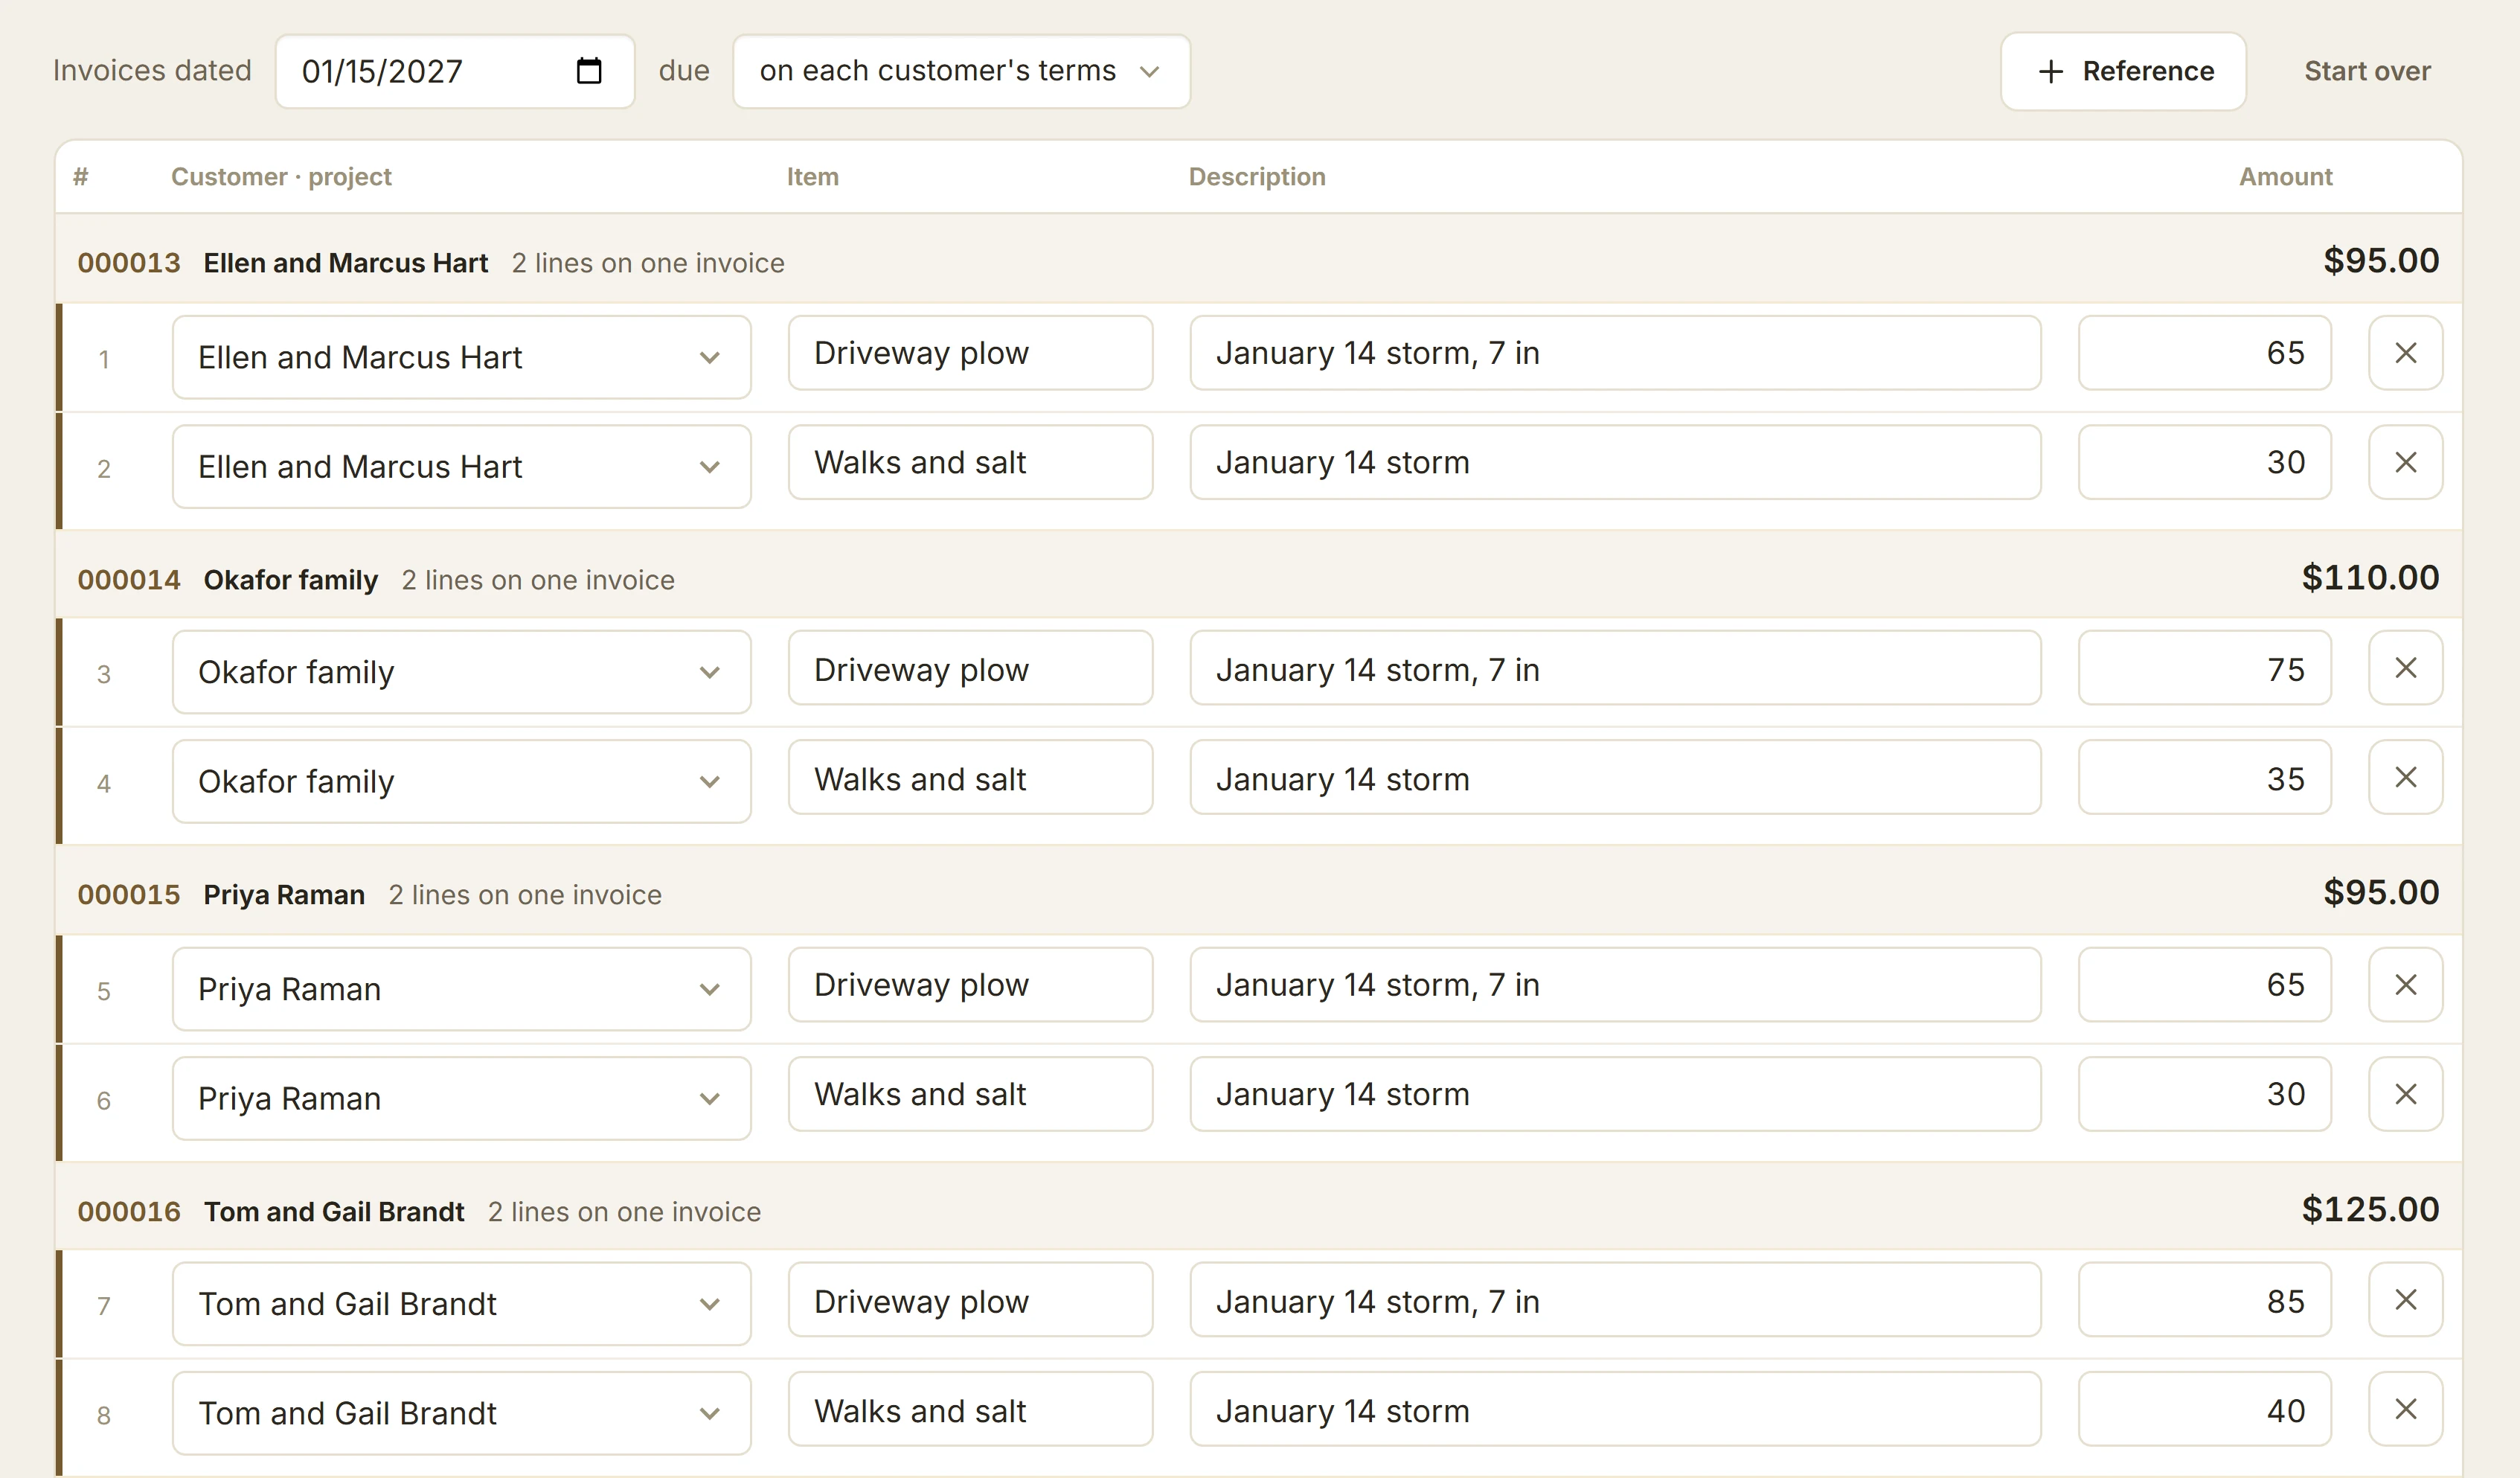The width and height of the screenshot is (2520, 1478).
Task: Remove line 5 Priya Raman Driveway plow
Action: (x=2405, y=985)
